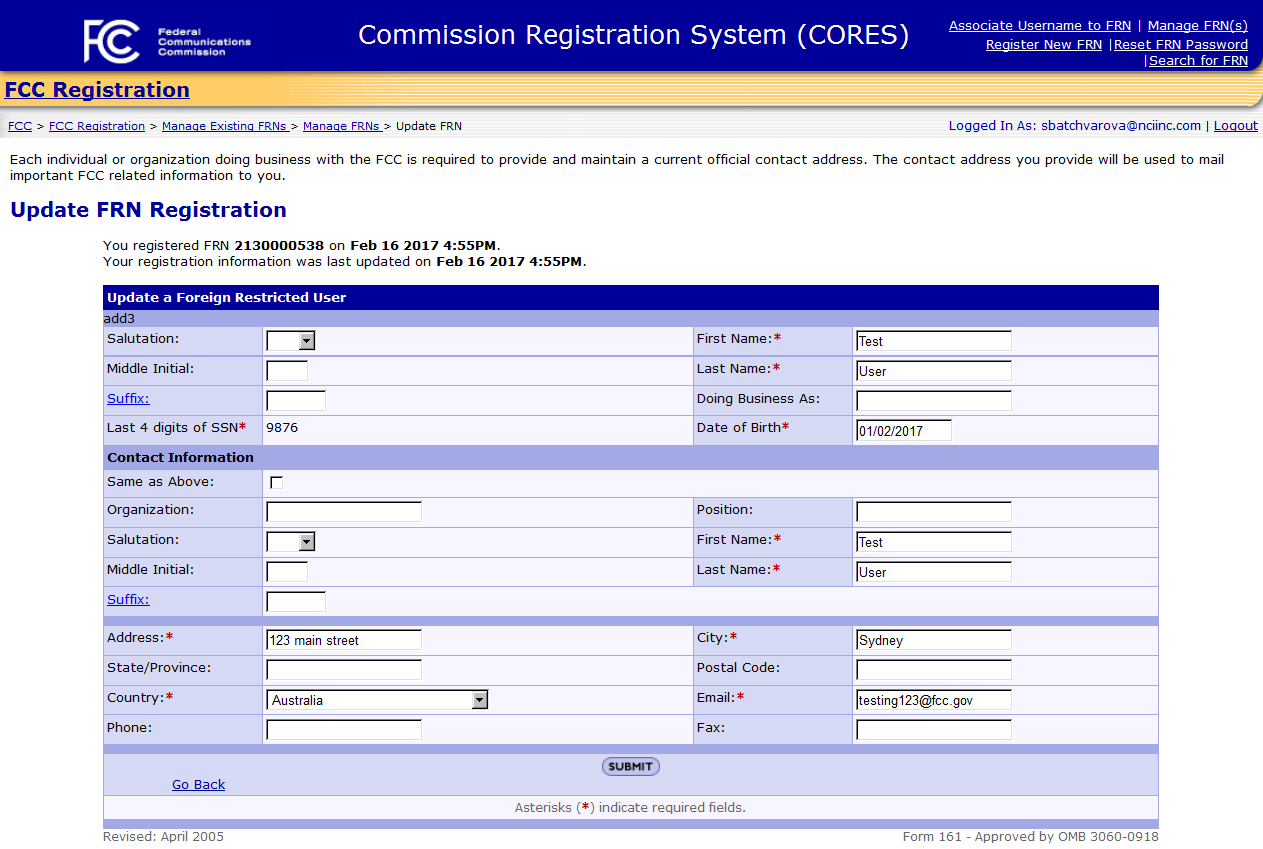Screen dimensions: 1263x849
Task: Open the first Salutation dropdown
Action: tap(291, 341)
